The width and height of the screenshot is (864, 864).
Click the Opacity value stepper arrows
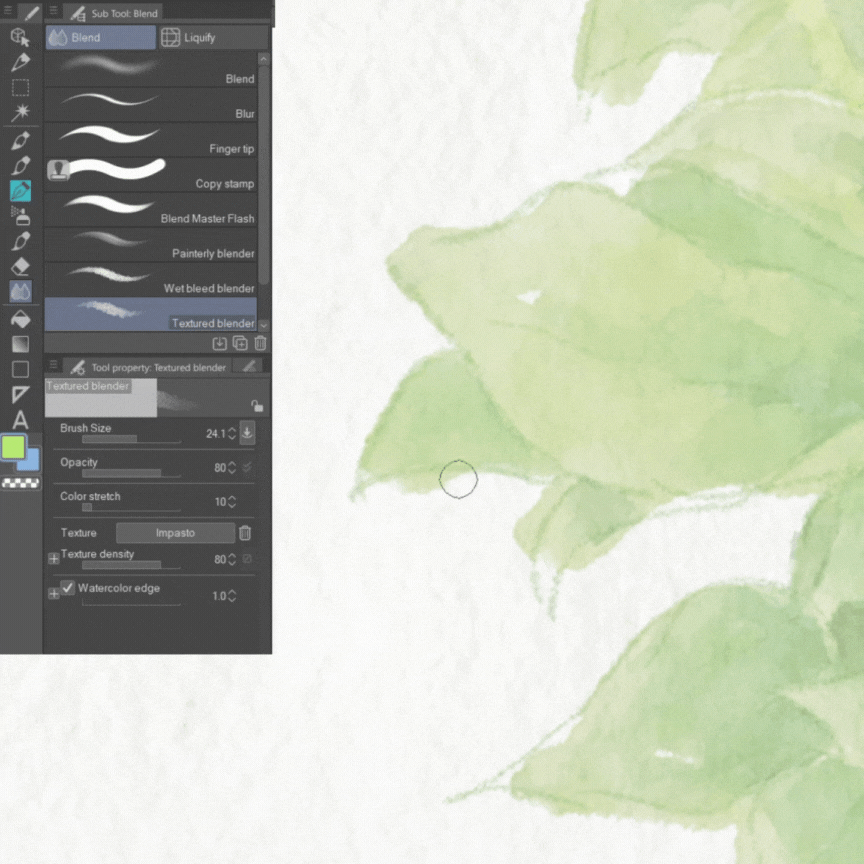tap(232, 468)
